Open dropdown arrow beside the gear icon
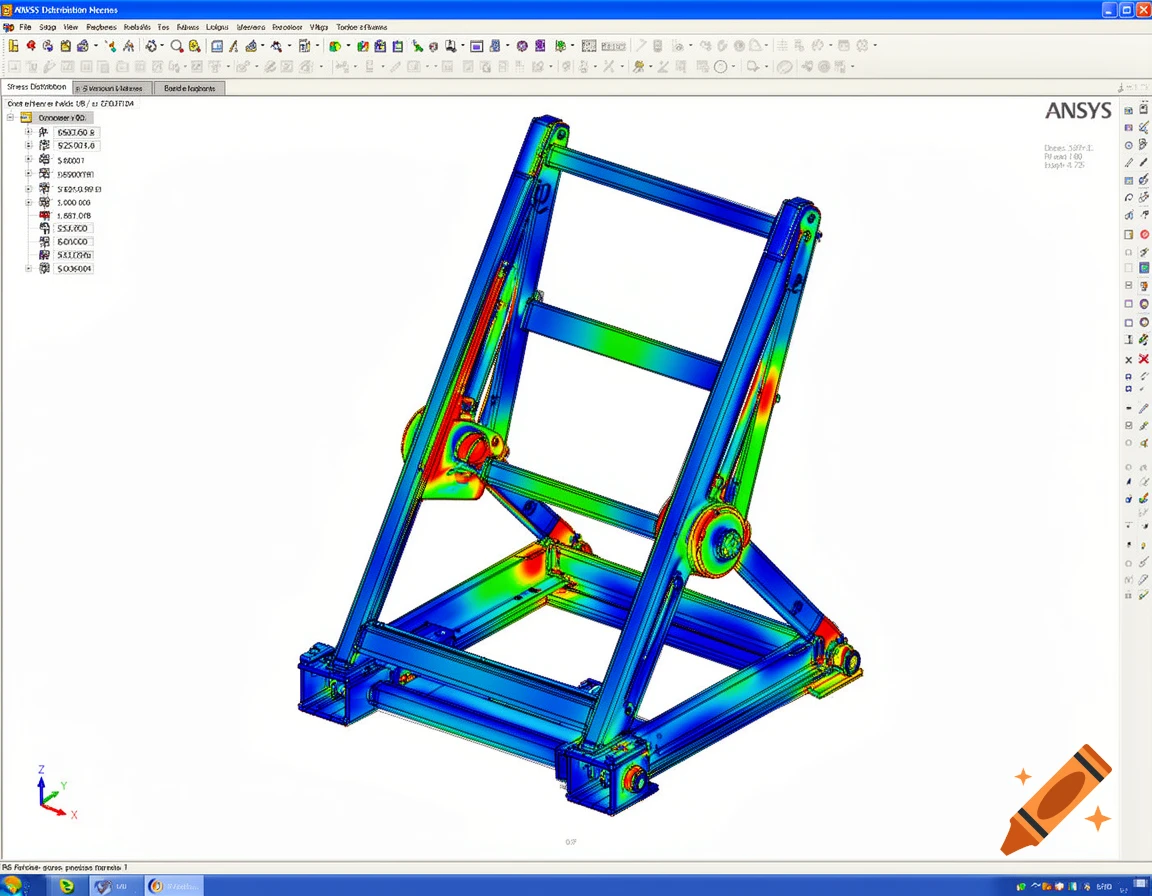1152x896 pixels. 875,46
